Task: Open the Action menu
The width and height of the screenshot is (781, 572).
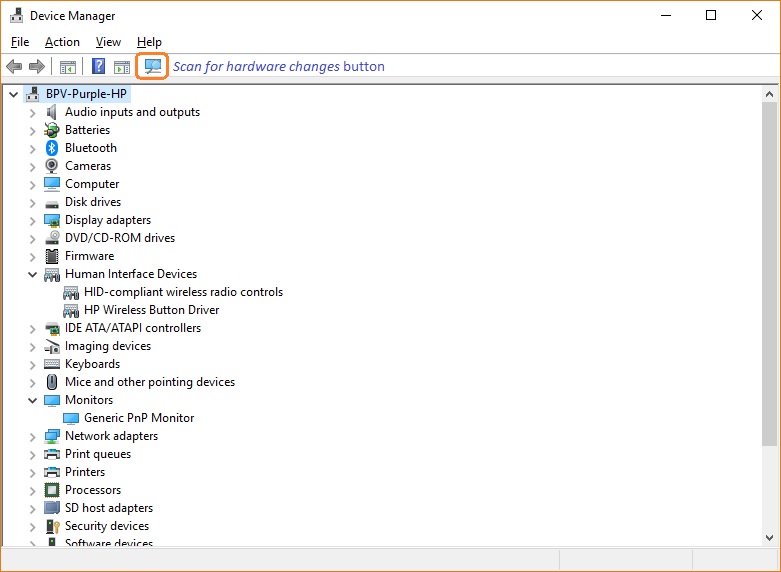Action: (62, 42)
